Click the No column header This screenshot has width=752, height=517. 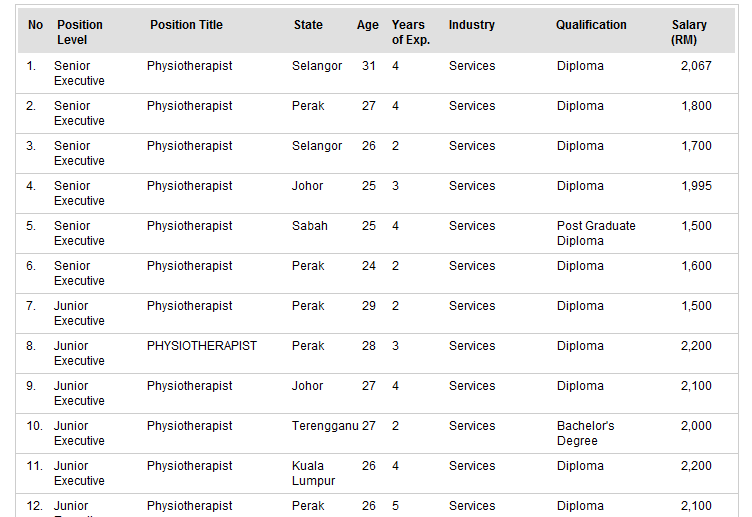(35, 25)
